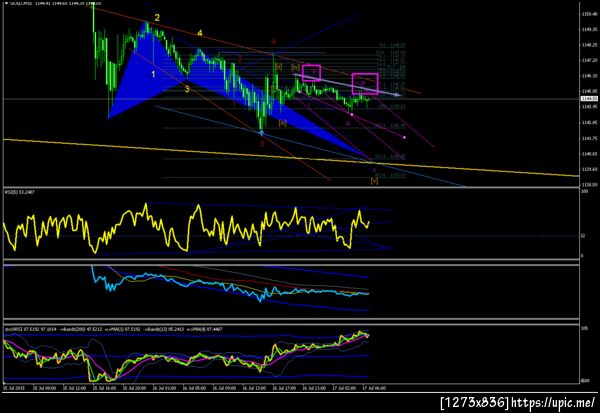Image resolution: width=600 pixels, height=413 pixels.
Task: Select the white wave label 1
Action: tap(153, 74)
